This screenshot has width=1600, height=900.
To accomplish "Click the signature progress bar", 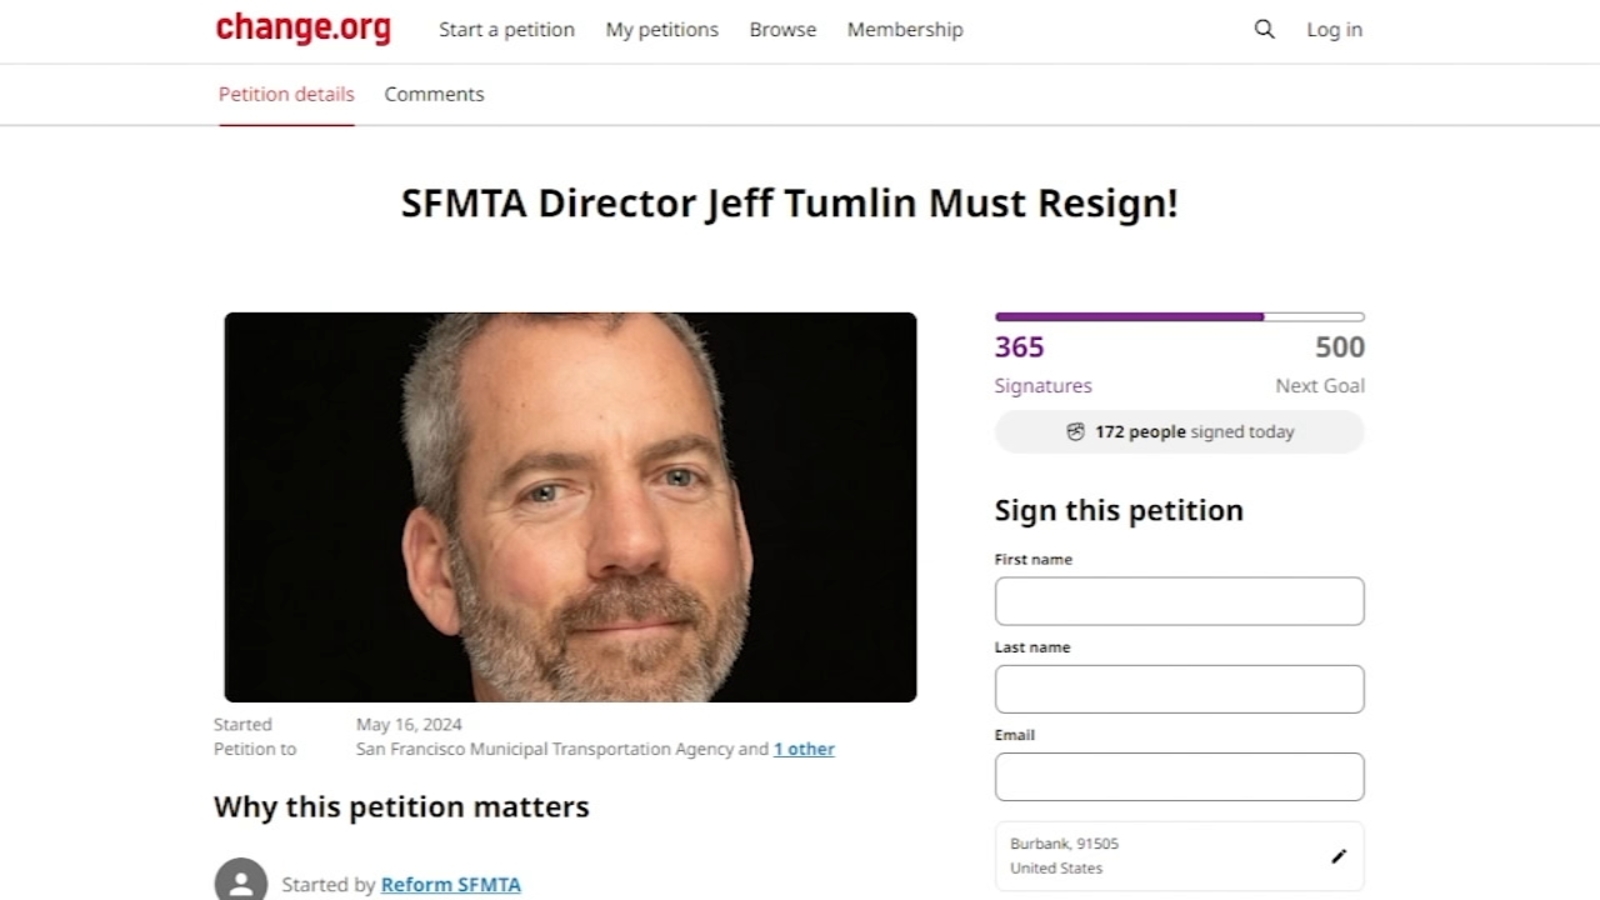I will [1179, 317].
